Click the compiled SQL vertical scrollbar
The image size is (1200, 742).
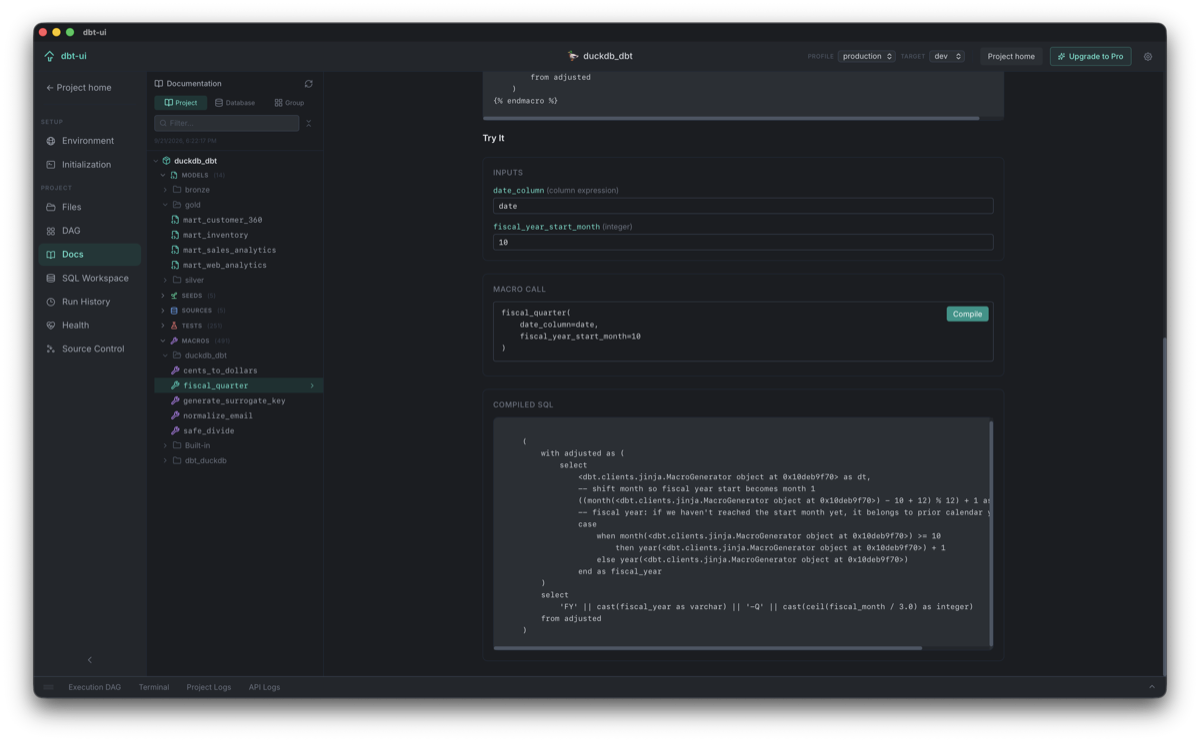tap(991, 533)
